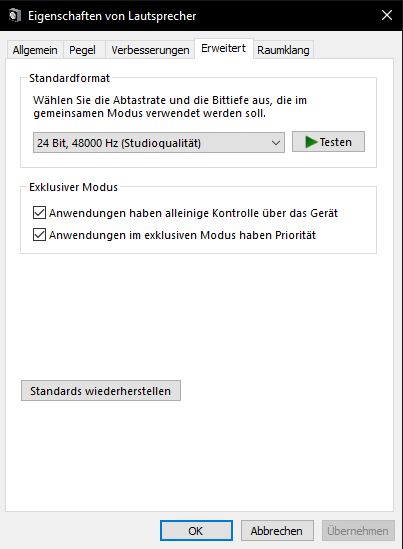
Task: Click the speaker icon in the title bar
Action: point(15,16)
